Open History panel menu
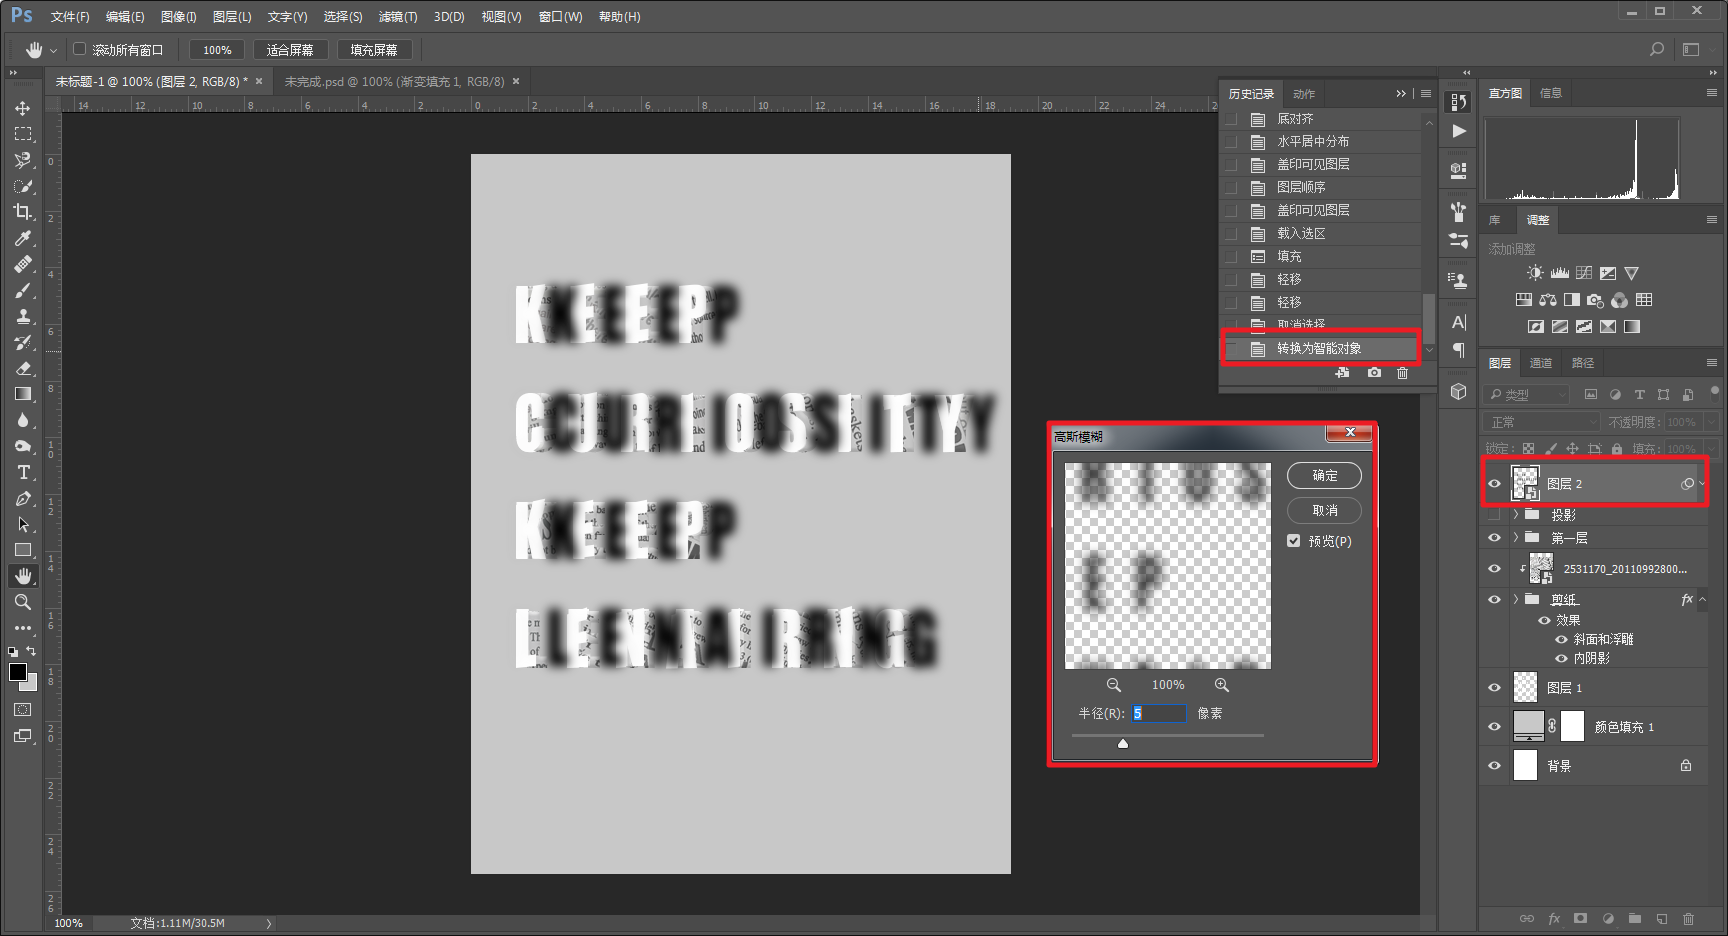The image size is (1728, 936). (1426, 94)
